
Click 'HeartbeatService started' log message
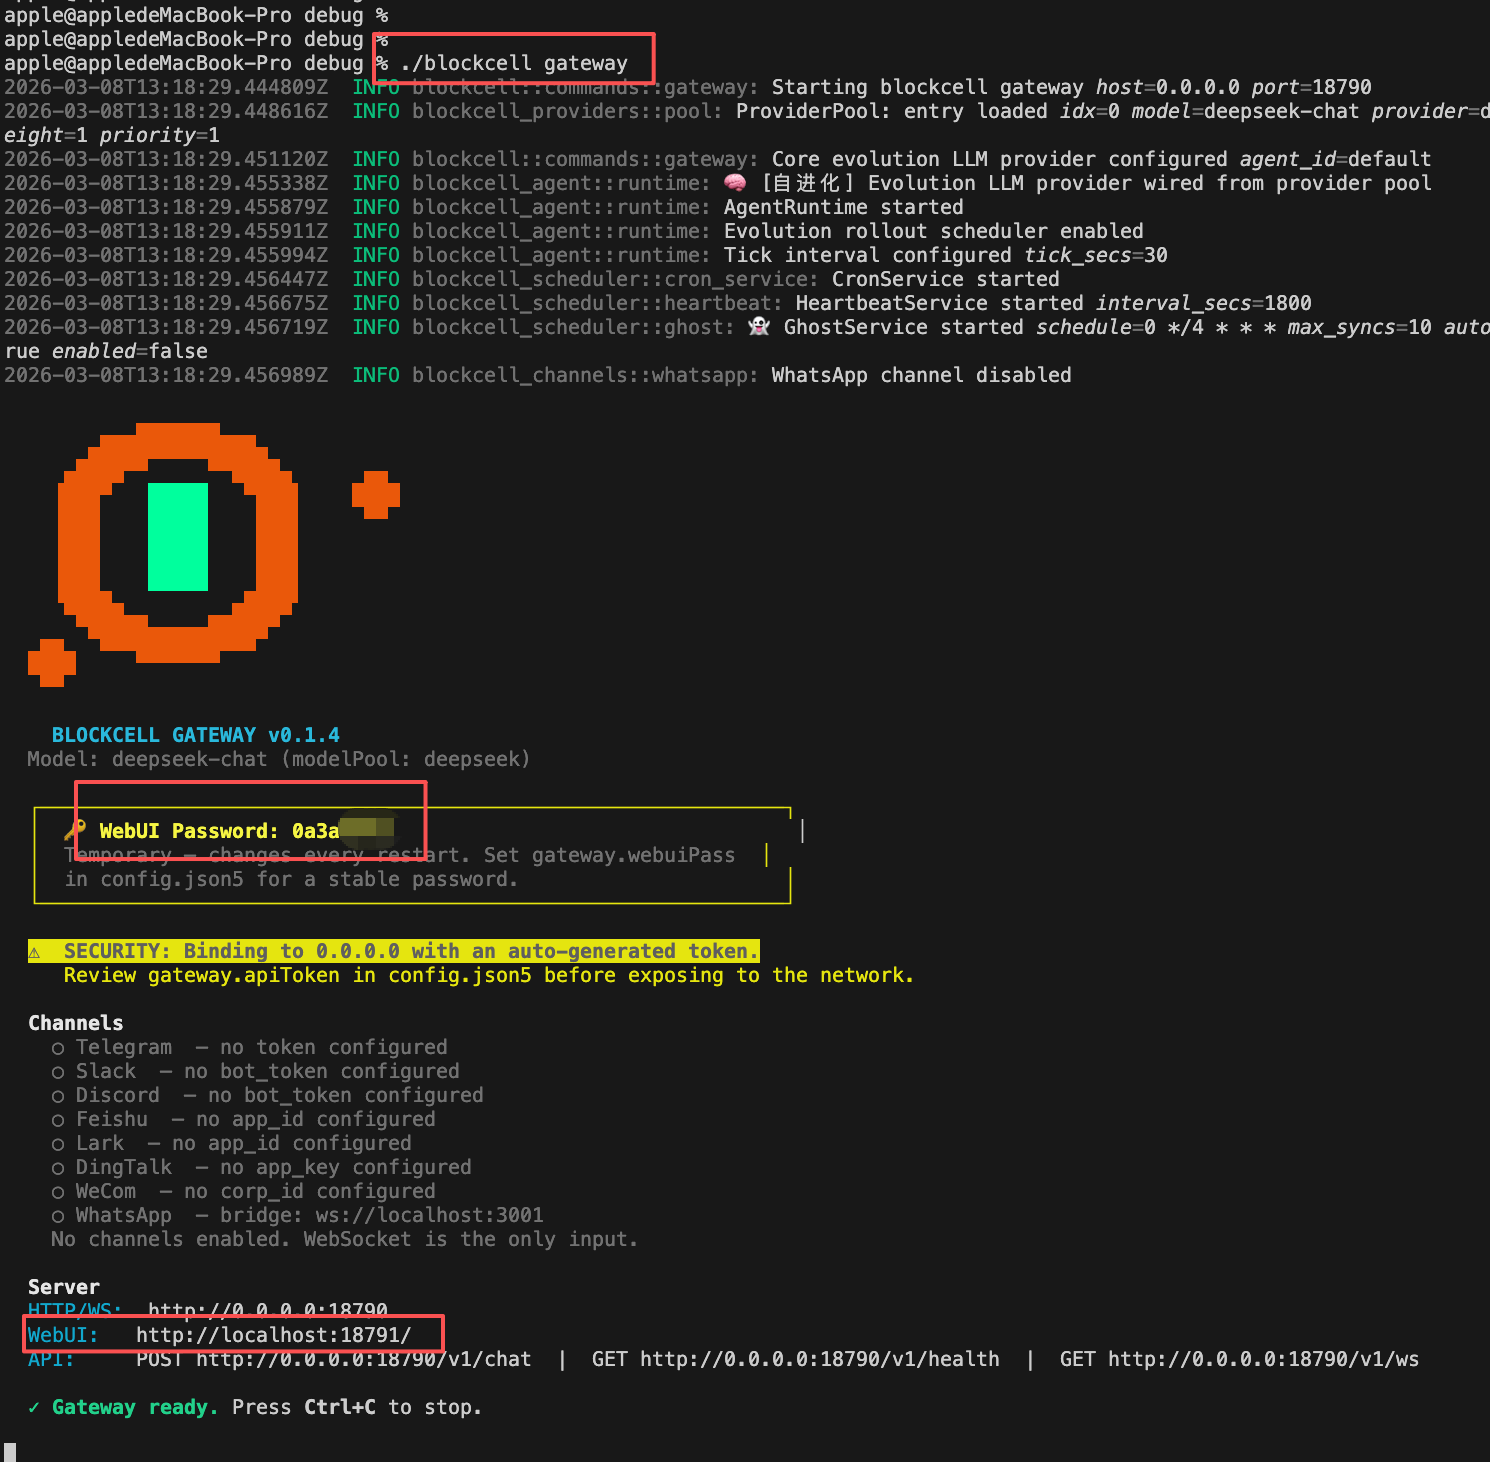pos(940,303)
